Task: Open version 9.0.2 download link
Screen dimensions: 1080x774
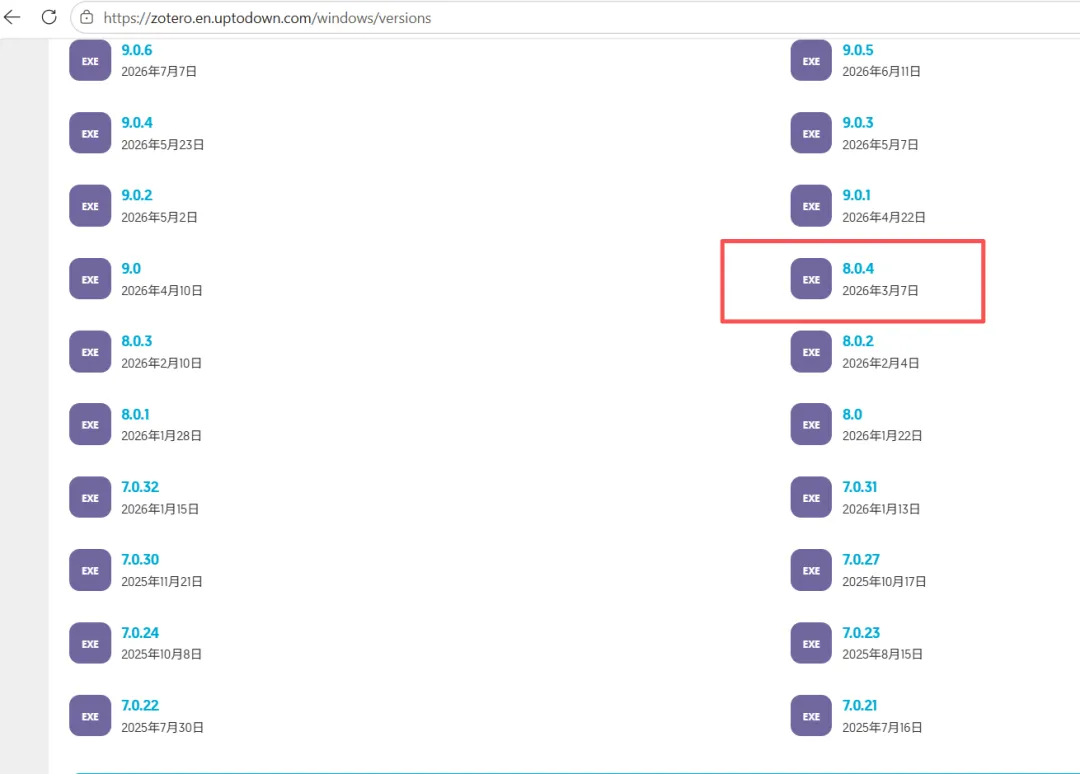Action: 136,195
